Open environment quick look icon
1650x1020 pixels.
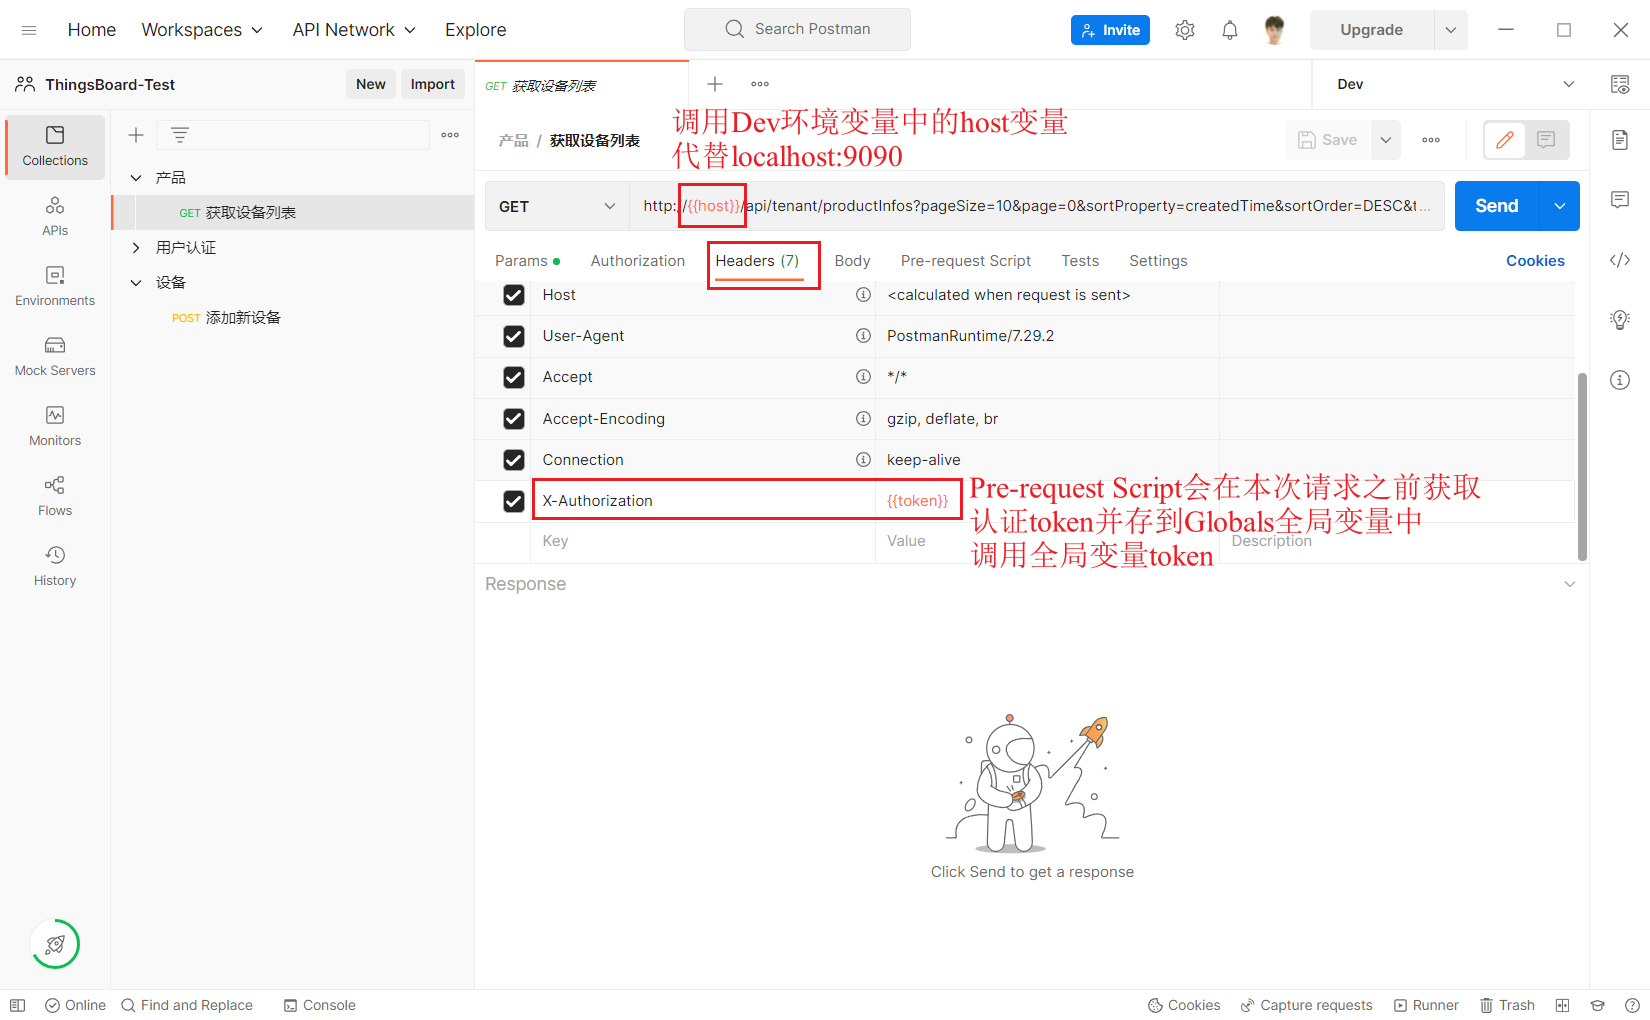pyautogui.click(x=1620, y=84)
